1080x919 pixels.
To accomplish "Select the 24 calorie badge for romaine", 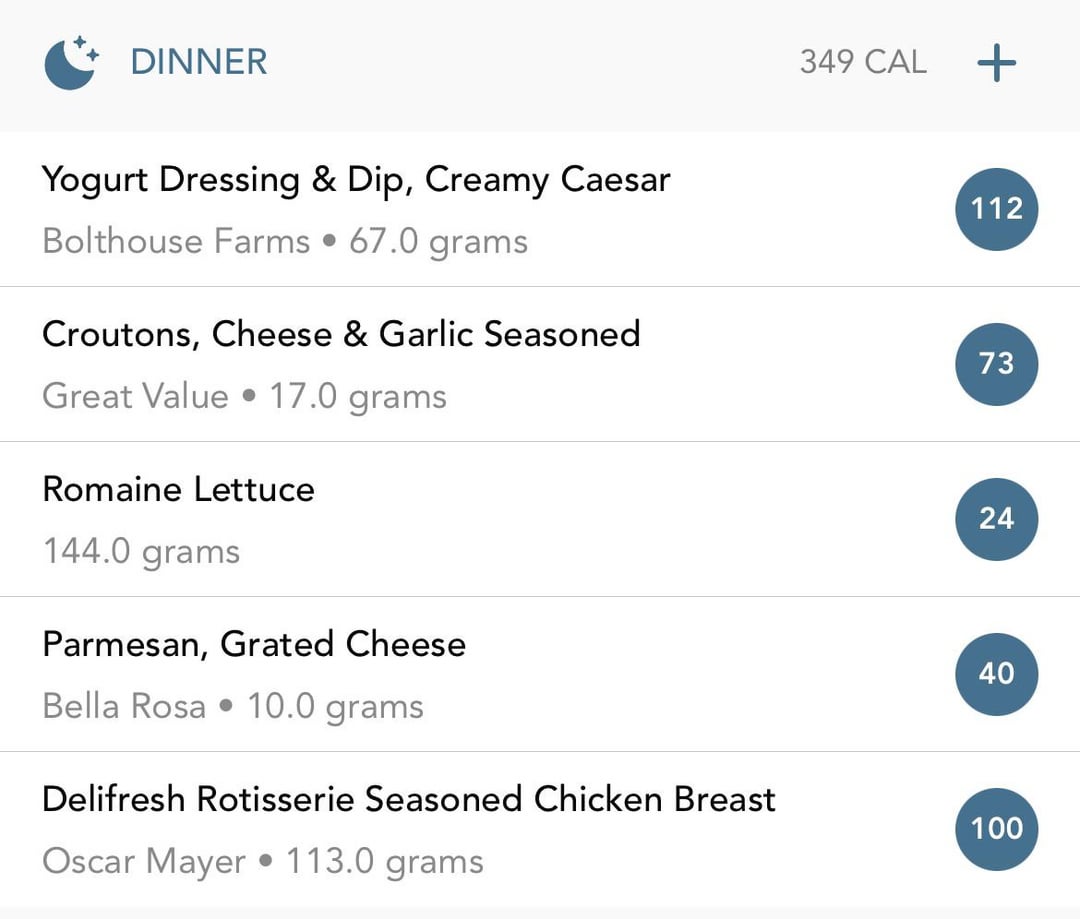I will tap(996, 519).
